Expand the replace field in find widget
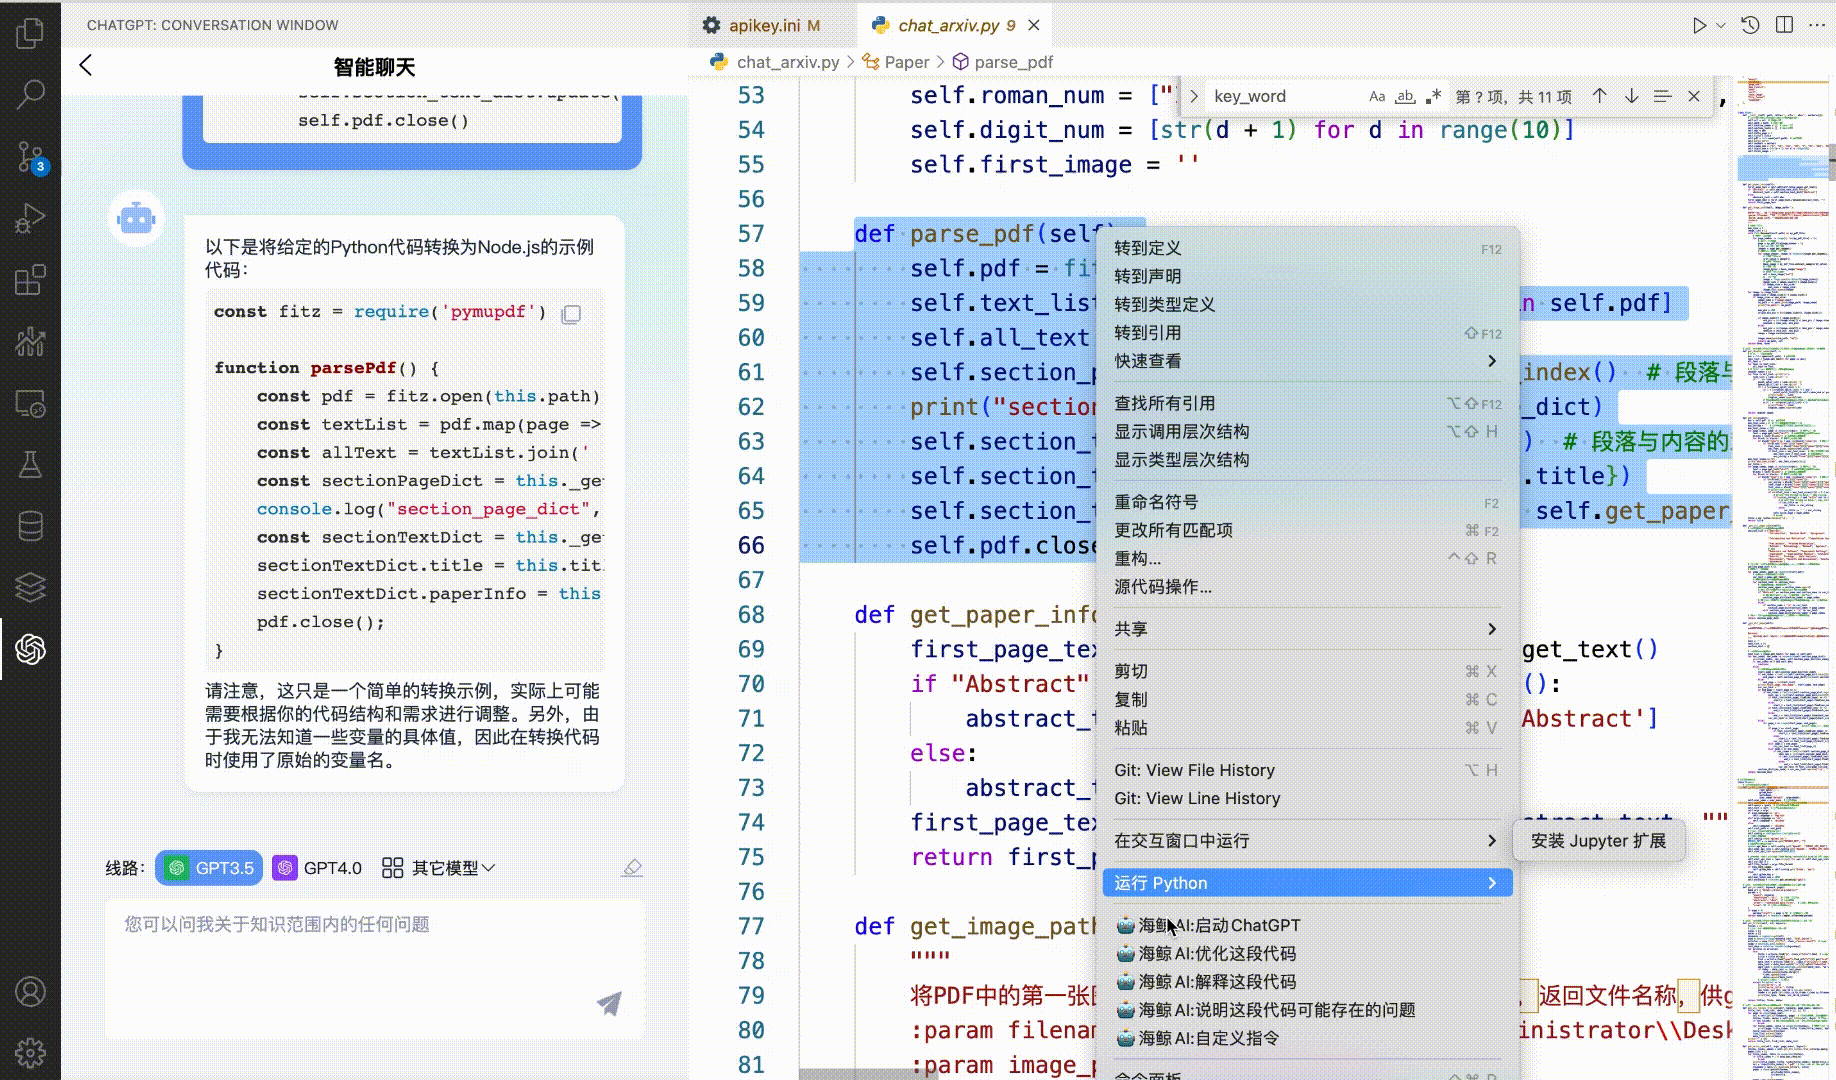The width and height of the screenshot is (1836, 1080). click(x=1193, y=96)
